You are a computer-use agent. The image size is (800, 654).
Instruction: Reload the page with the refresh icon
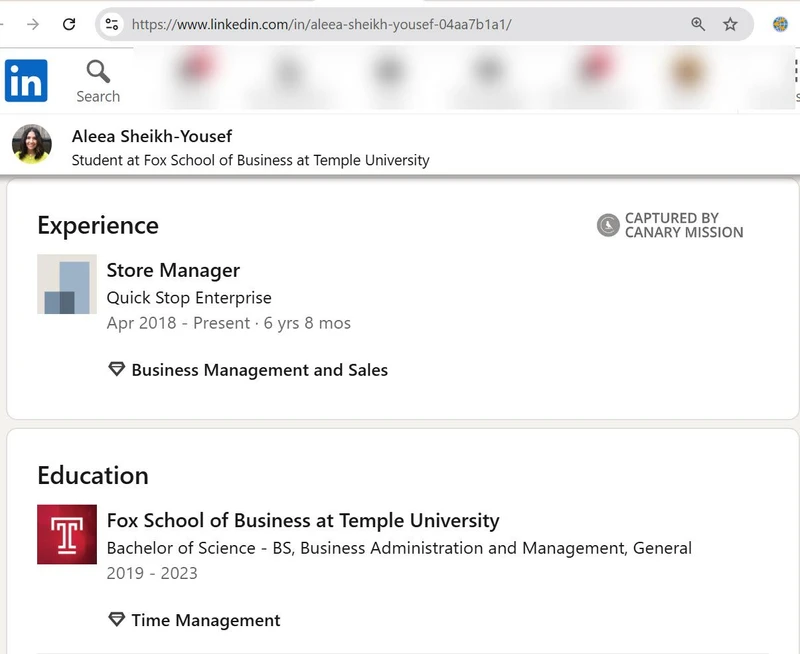(x=69, y=24)
